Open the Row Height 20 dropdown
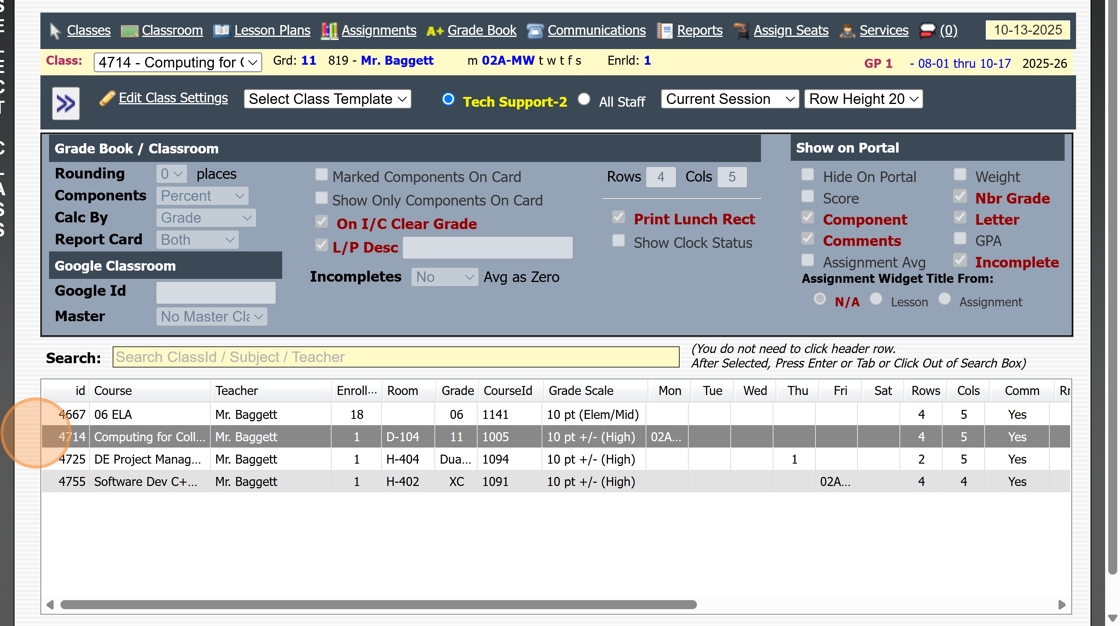 coord(864,99)
